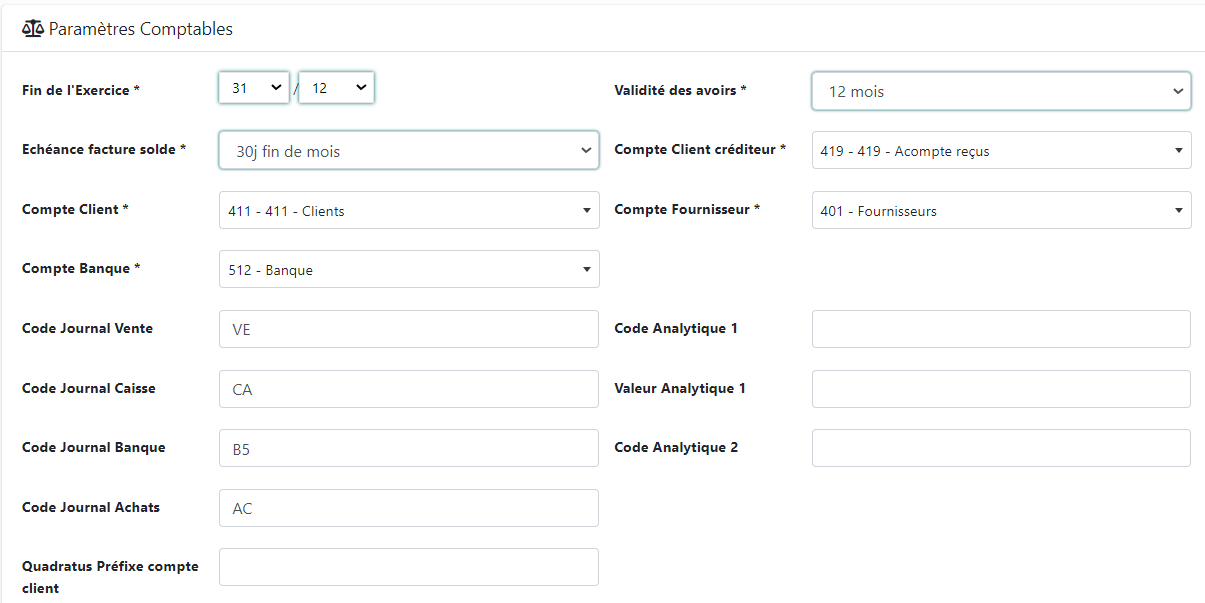Click the balance scale icon beside Paramètres Comptables

[x=33, y=29]
